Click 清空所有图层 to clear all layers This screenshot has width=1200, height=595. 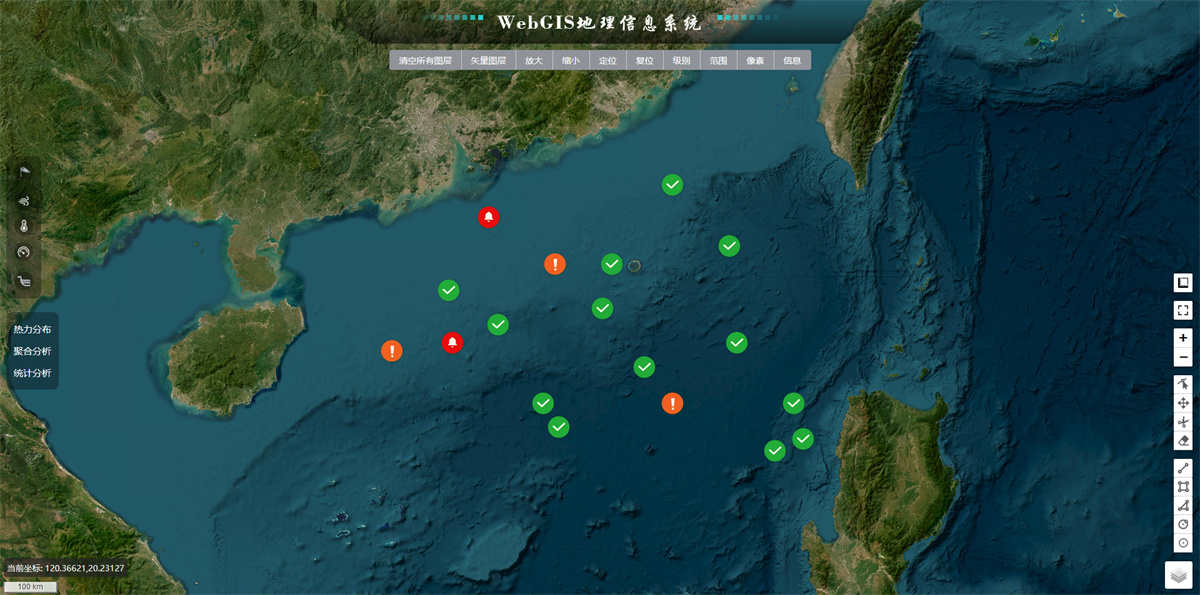(425, 61)
